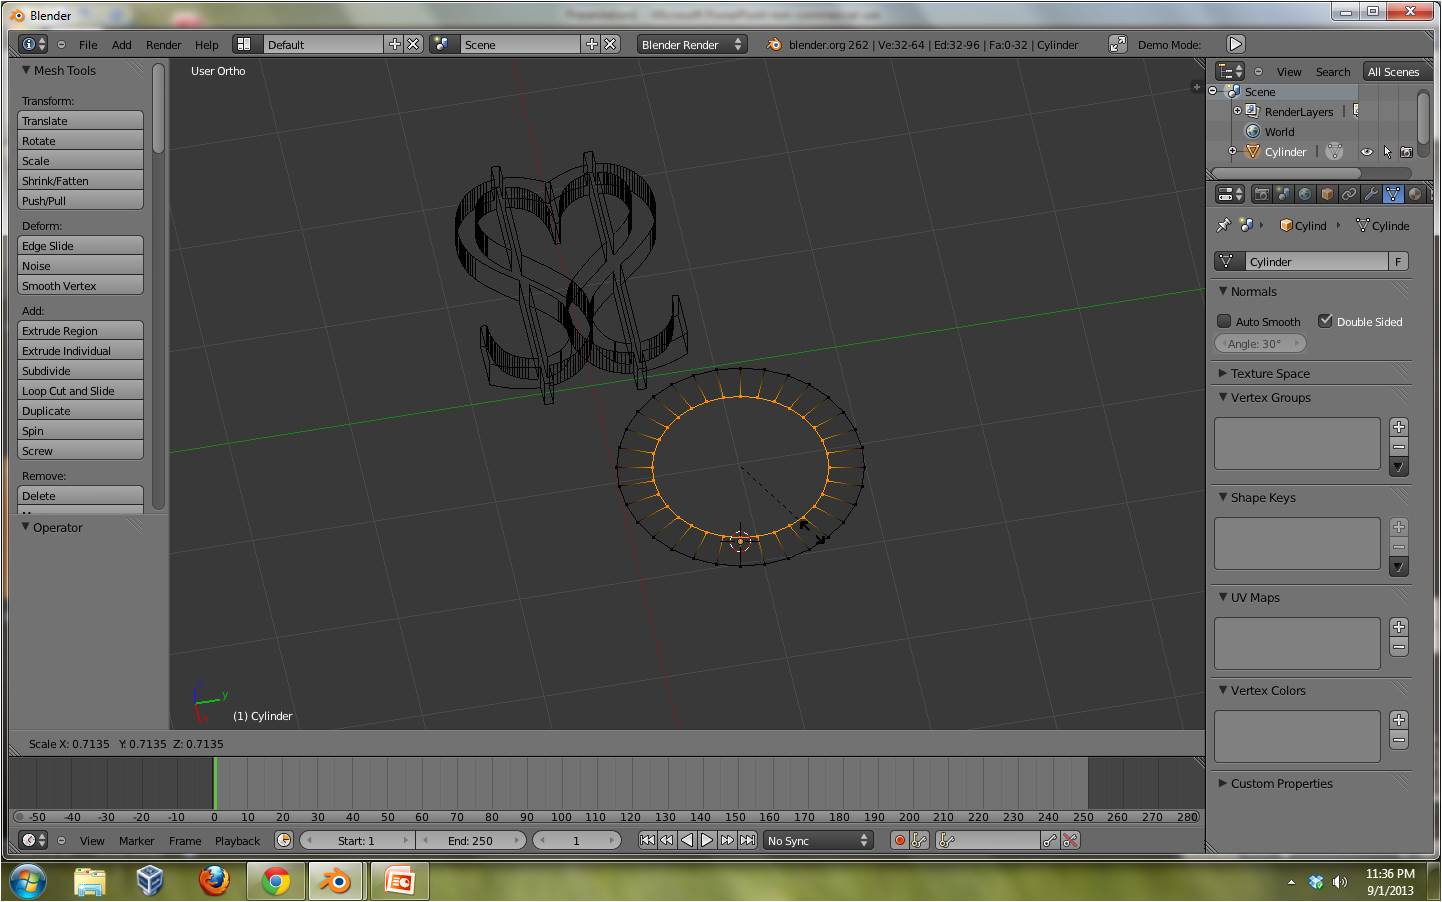Open the Material properties tab

(x=1415, y=194)
